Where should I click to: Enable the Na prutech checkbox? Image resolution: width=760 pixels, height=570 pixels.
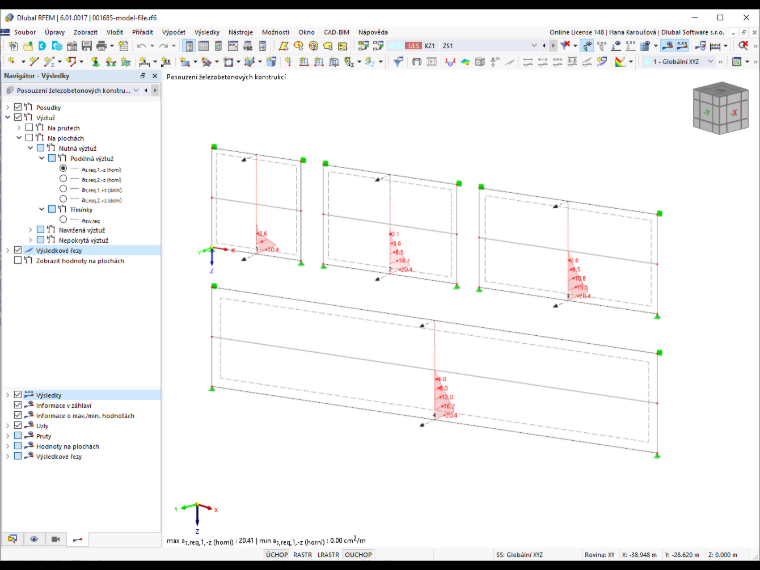click(x=29, y=127)
